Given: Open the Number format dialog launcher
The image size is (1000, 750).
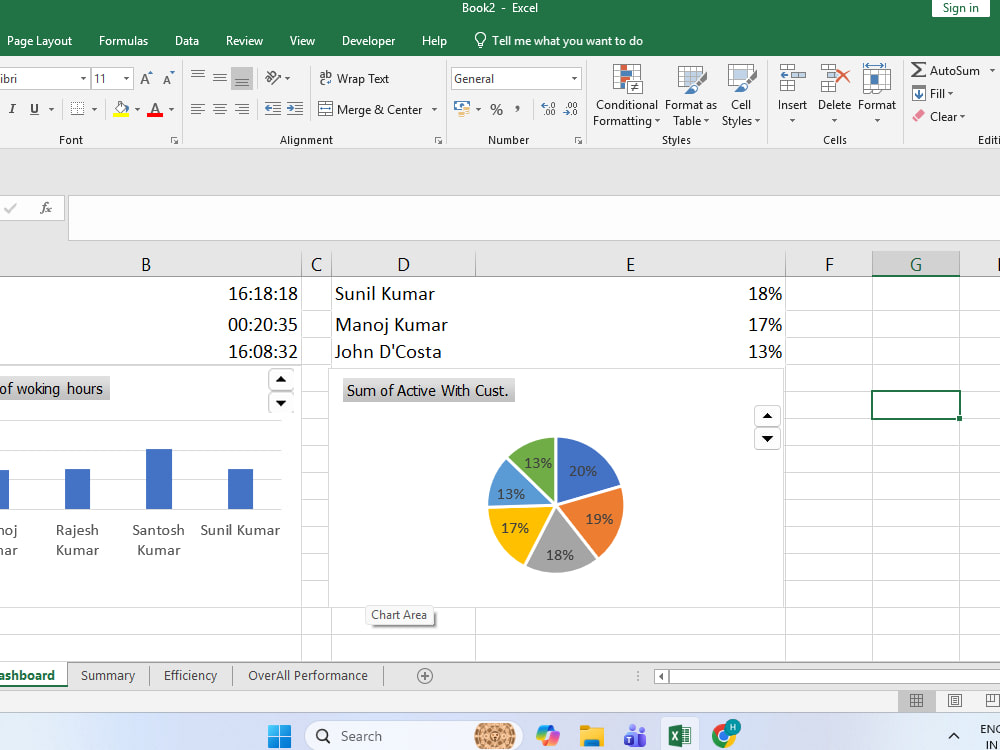Looking at the screenshot, I should click(x=578, y=141).
